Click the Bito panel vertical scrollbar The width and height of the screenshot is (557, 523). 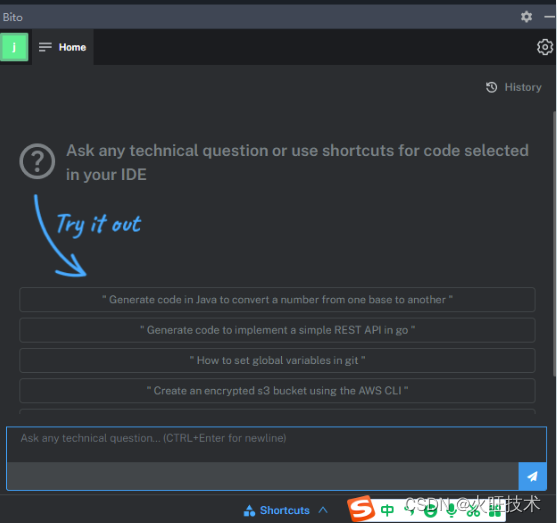[554, 243]
